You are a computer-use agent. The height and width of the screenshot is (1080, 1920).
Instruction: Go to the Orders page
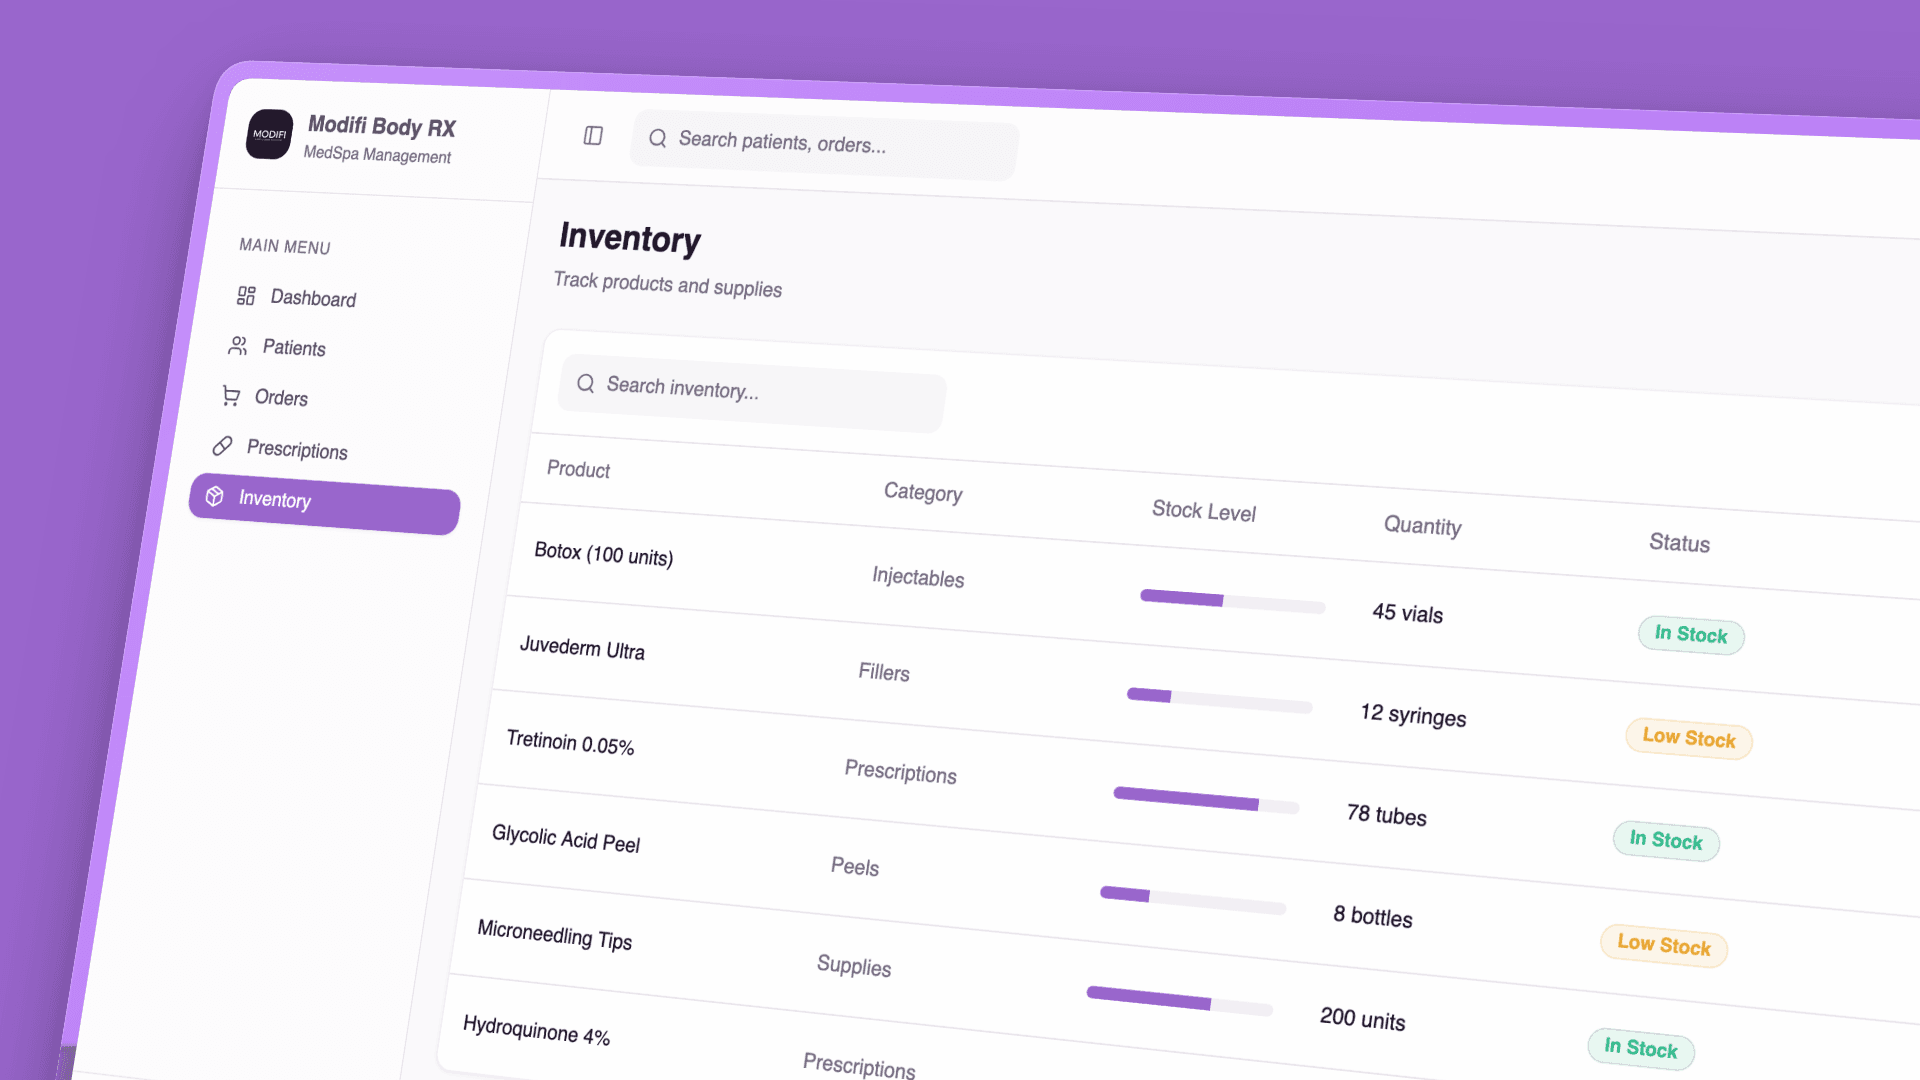pyautogui.click(x=281, y=398)
